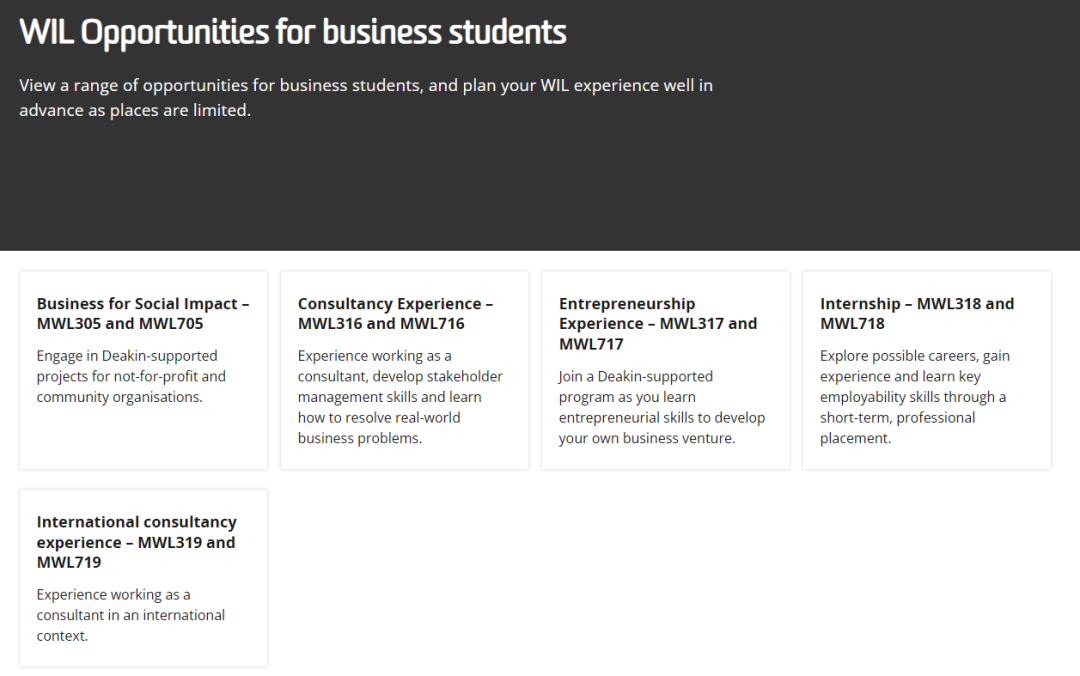
Task: Click blank space below Business for Social Impact description
Action: coord(143,440)
